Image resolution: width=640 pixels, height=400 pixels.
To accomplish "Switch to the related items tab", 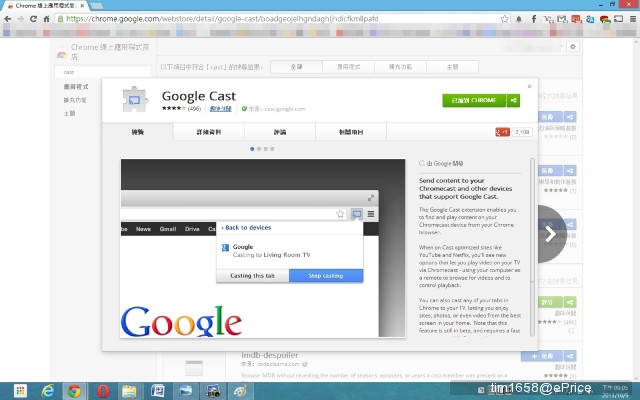I will click(351, 132).
